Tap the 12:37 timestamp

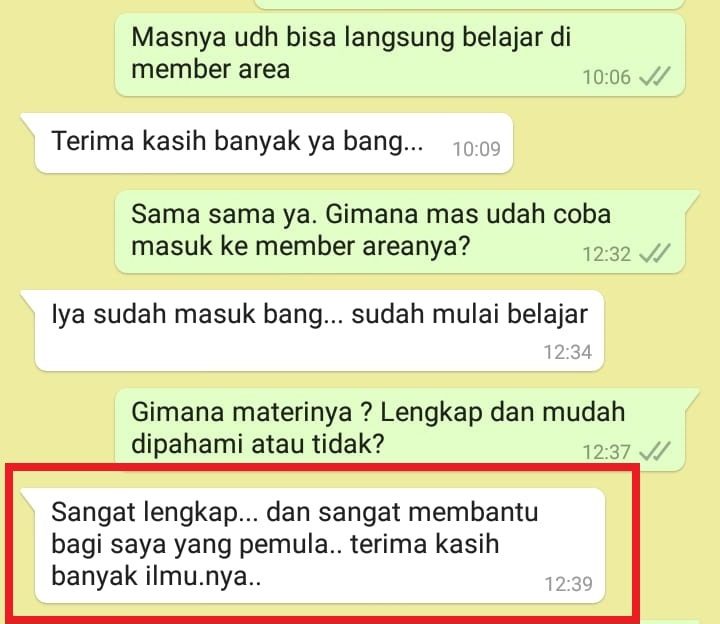[607, 452]
